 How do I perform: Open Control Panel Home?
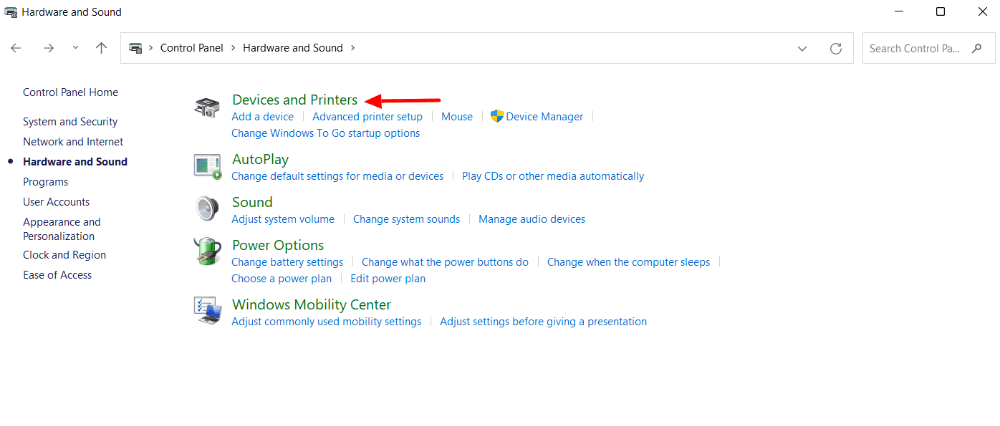pos(70,92)
